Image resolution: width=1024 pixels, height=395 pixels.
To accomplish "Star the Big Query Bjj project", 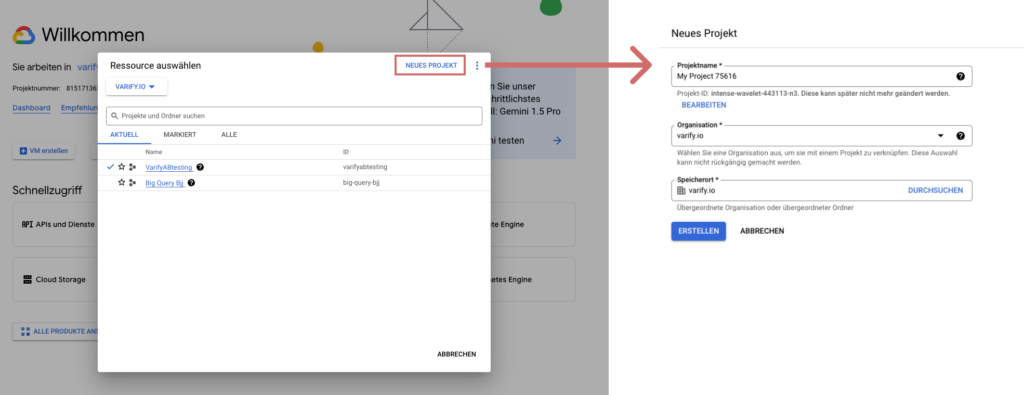I will click(x=121, y=183).
